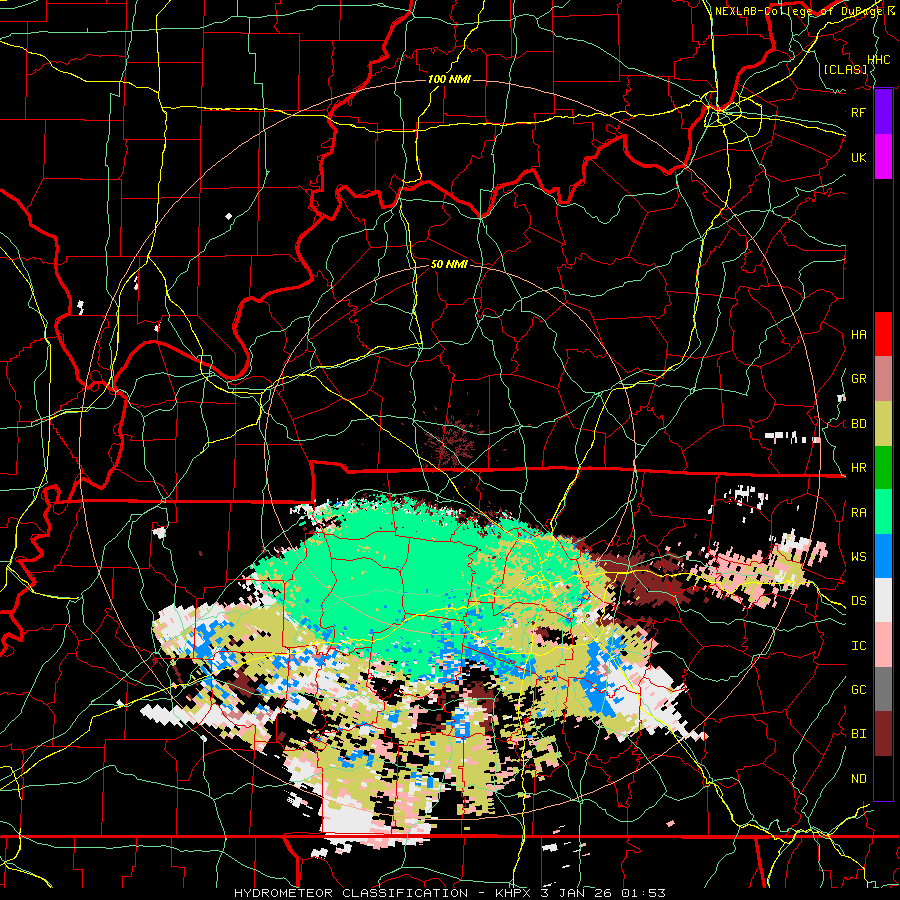Click the DS white legend swatch
This screenshot has width=900, height=900.
tap(883, 600)
